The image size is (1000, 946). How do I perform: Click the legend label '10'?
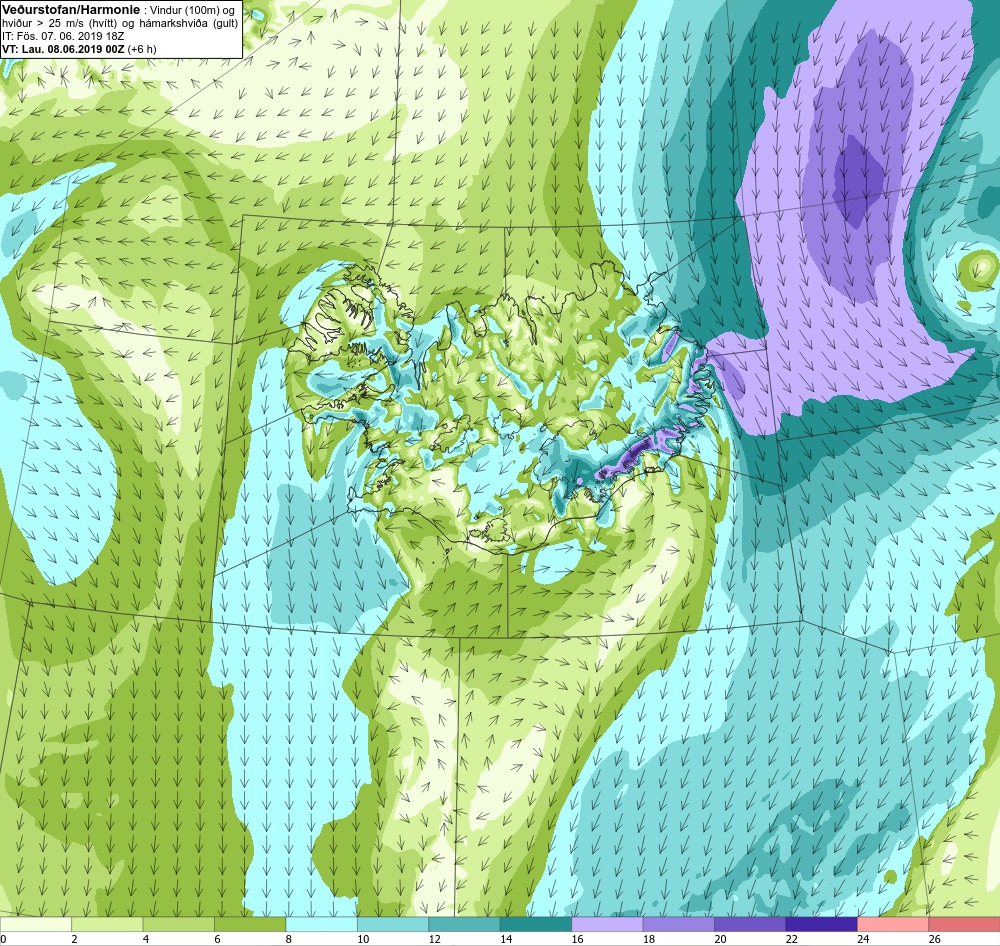[363, 938]
